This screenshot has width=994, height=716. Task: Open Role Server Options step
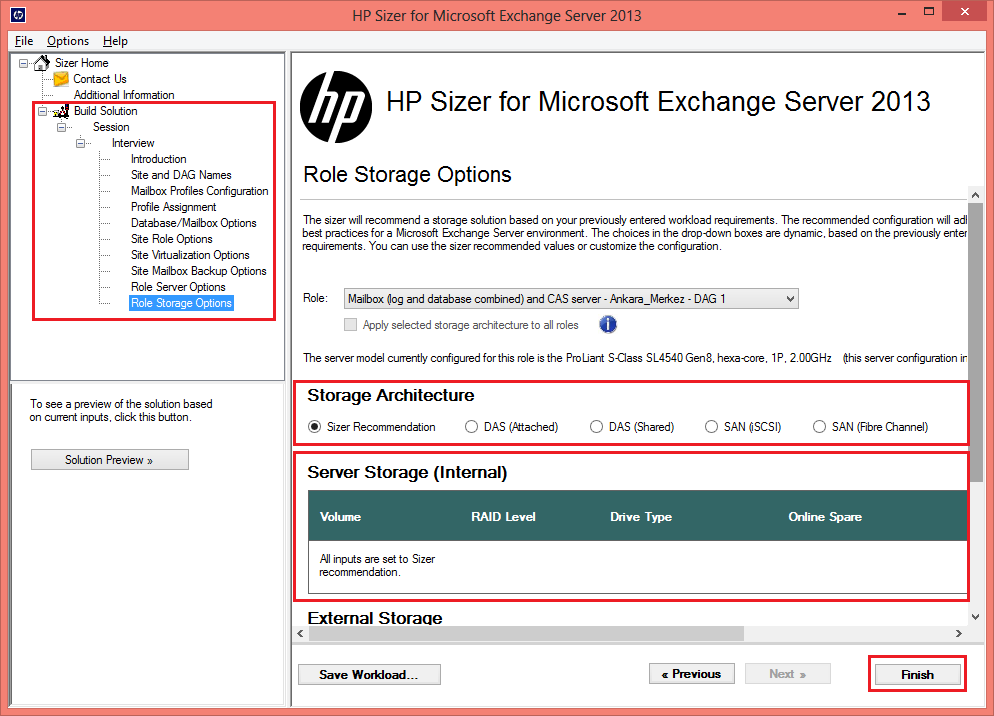click(x=178, y=287)
